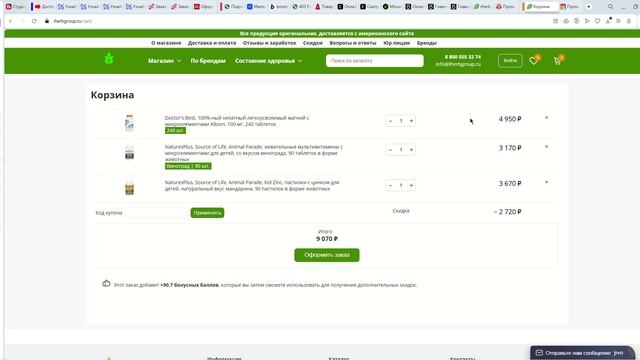
Task: Click the browser address bar URL
Action: 73,21
